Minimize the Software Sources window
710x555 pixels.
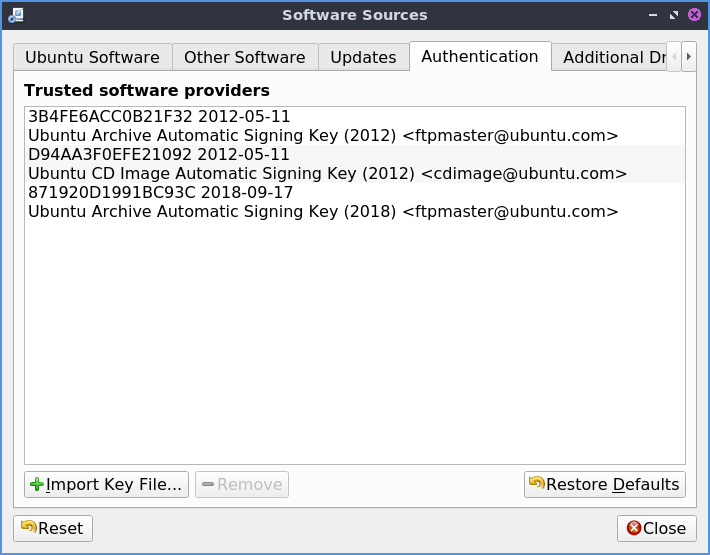[653, 15]
